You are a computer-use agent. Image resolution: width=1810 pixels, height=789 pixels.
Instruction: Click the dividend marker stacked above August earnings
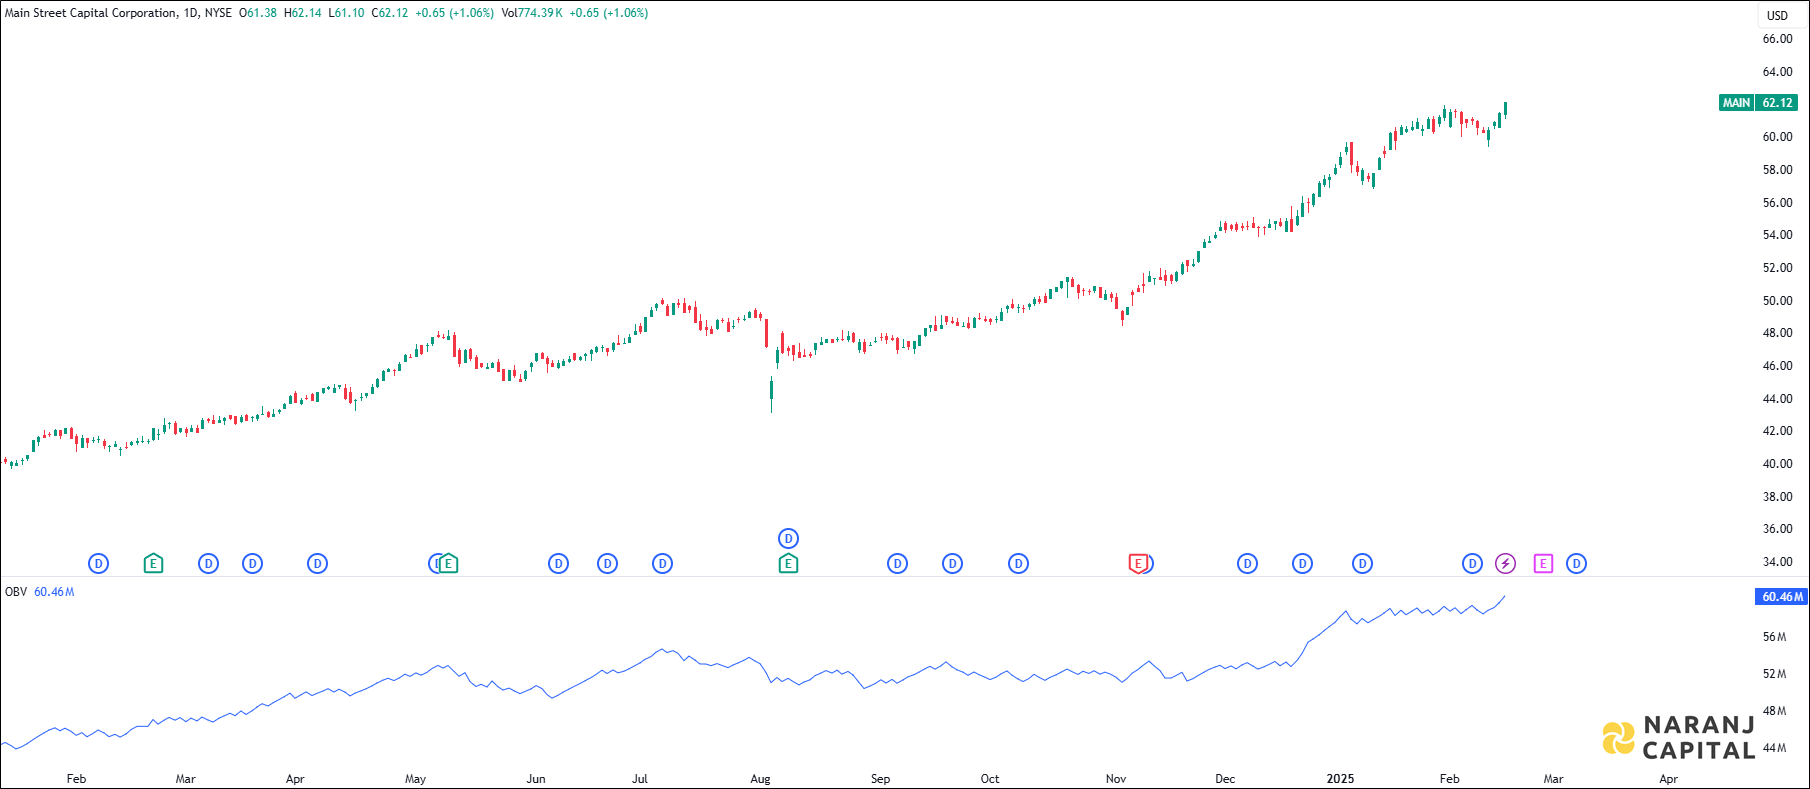[788, 539]
